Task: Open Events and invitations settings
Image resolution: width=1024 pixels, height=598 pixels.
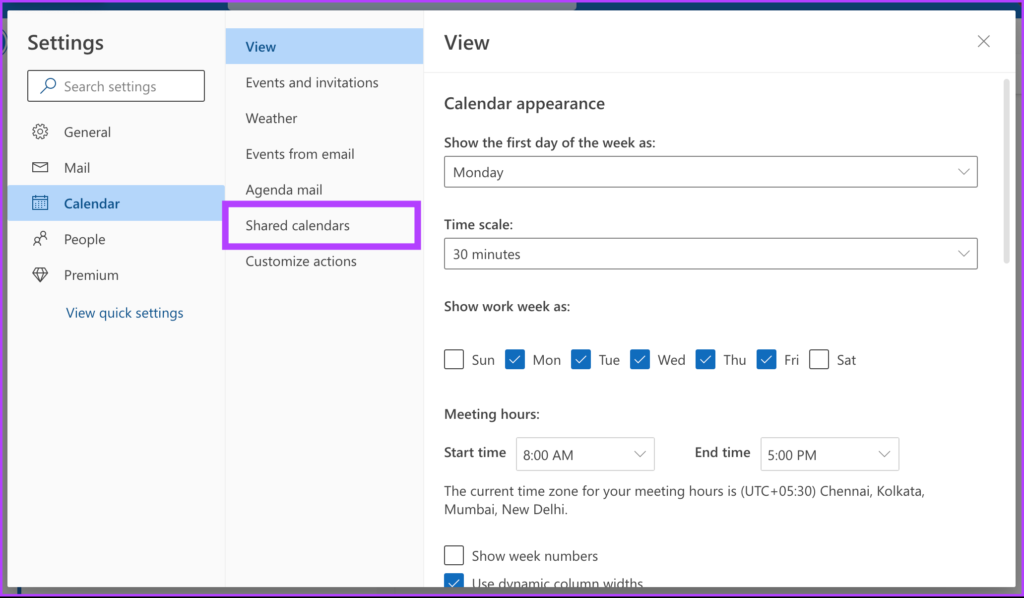Action: coord(324,82)
